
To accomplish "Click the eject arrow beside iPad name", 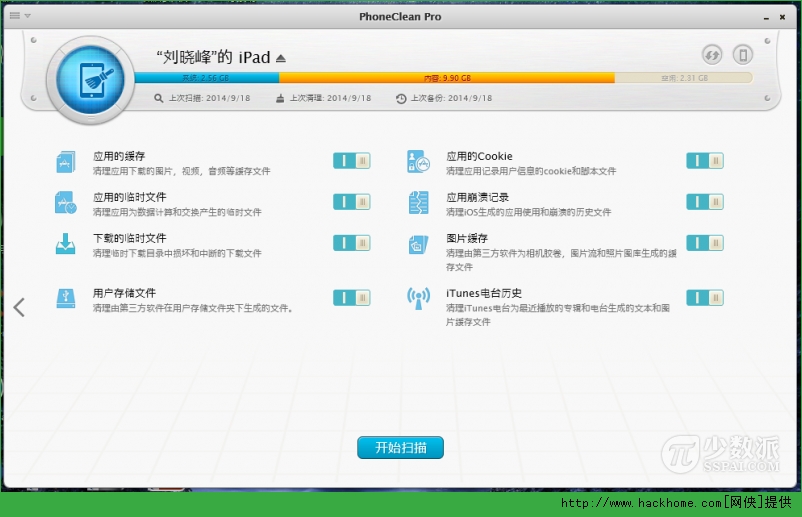I will pyautogui.click(x=281, y=58).
